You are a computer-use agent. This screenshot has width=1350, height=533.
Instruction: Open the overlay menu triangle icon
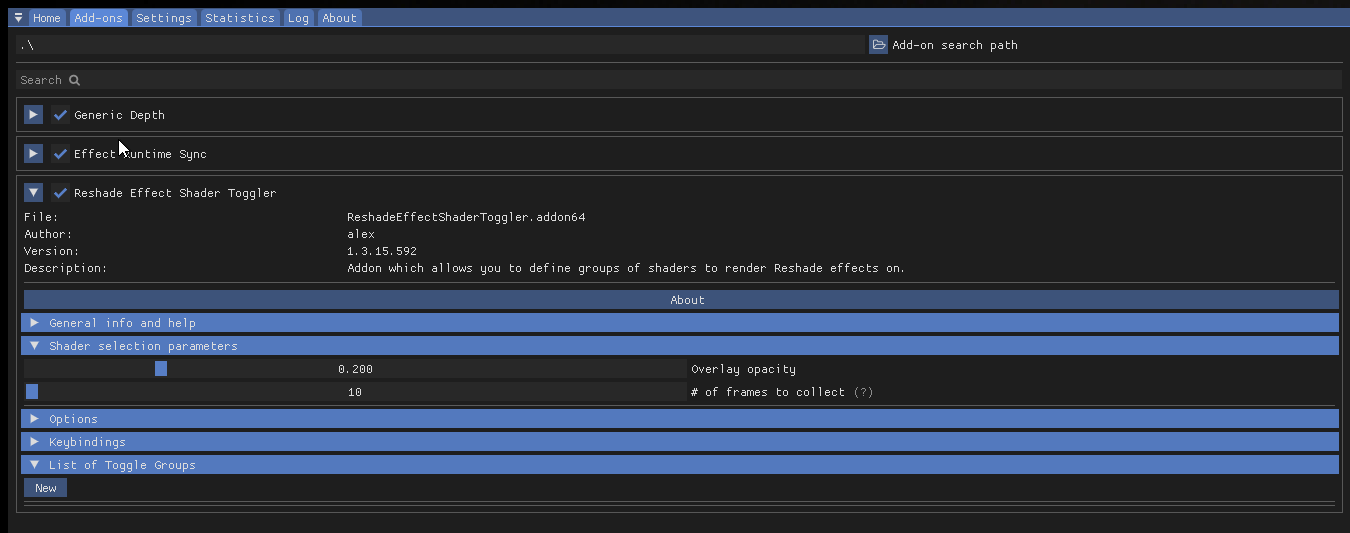point(18,18)
